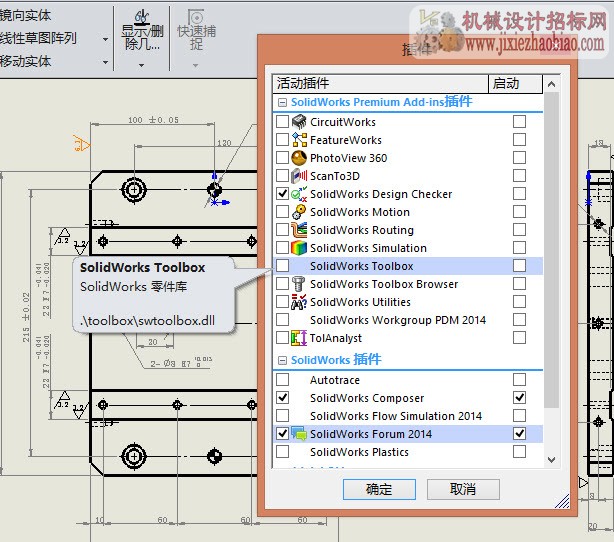614x542 pixels.
Task: Click the TolAnalyst icon
Action: point(299,338)
